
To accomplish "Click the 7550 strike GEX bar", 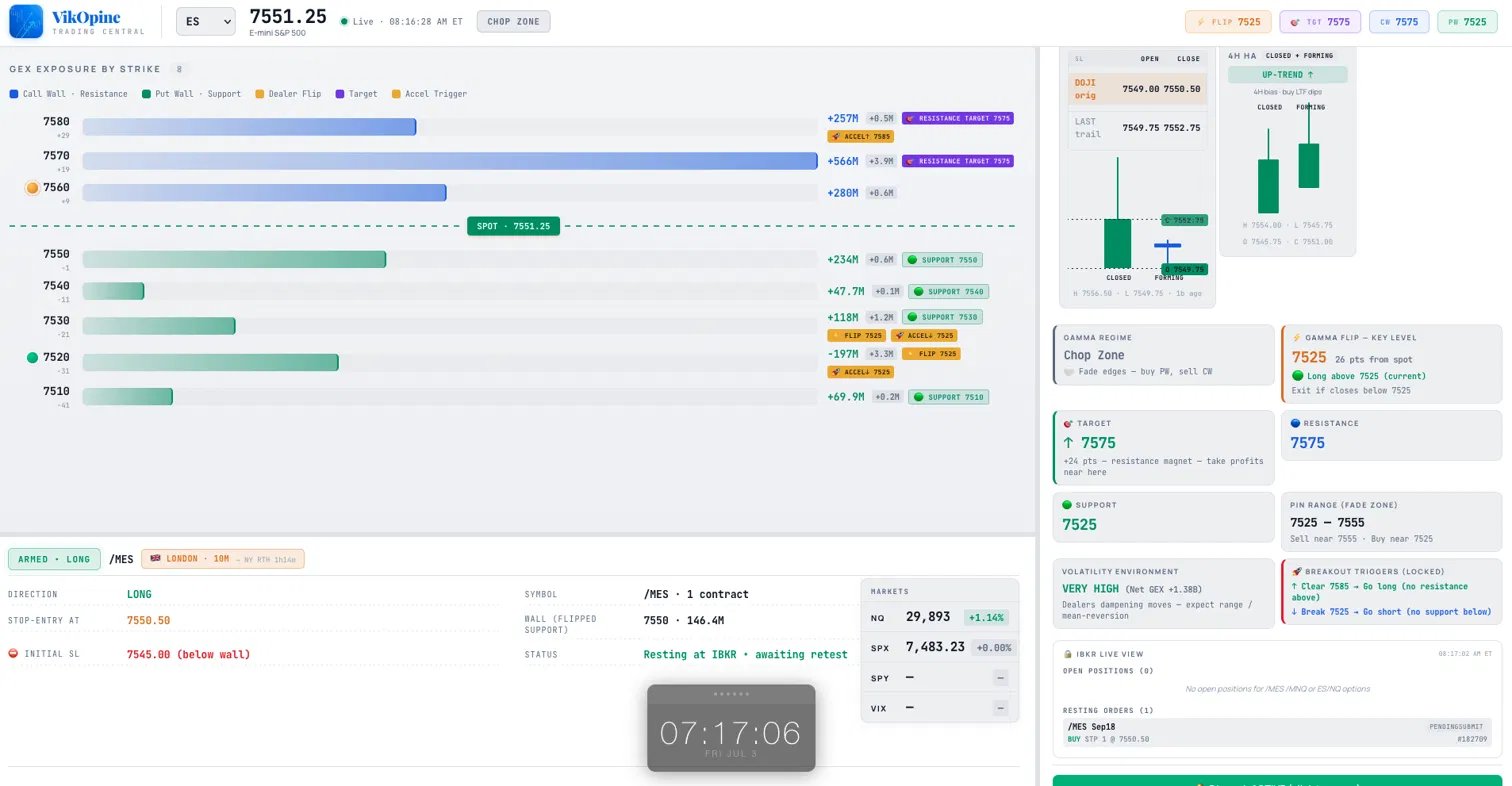I will 234,259.
